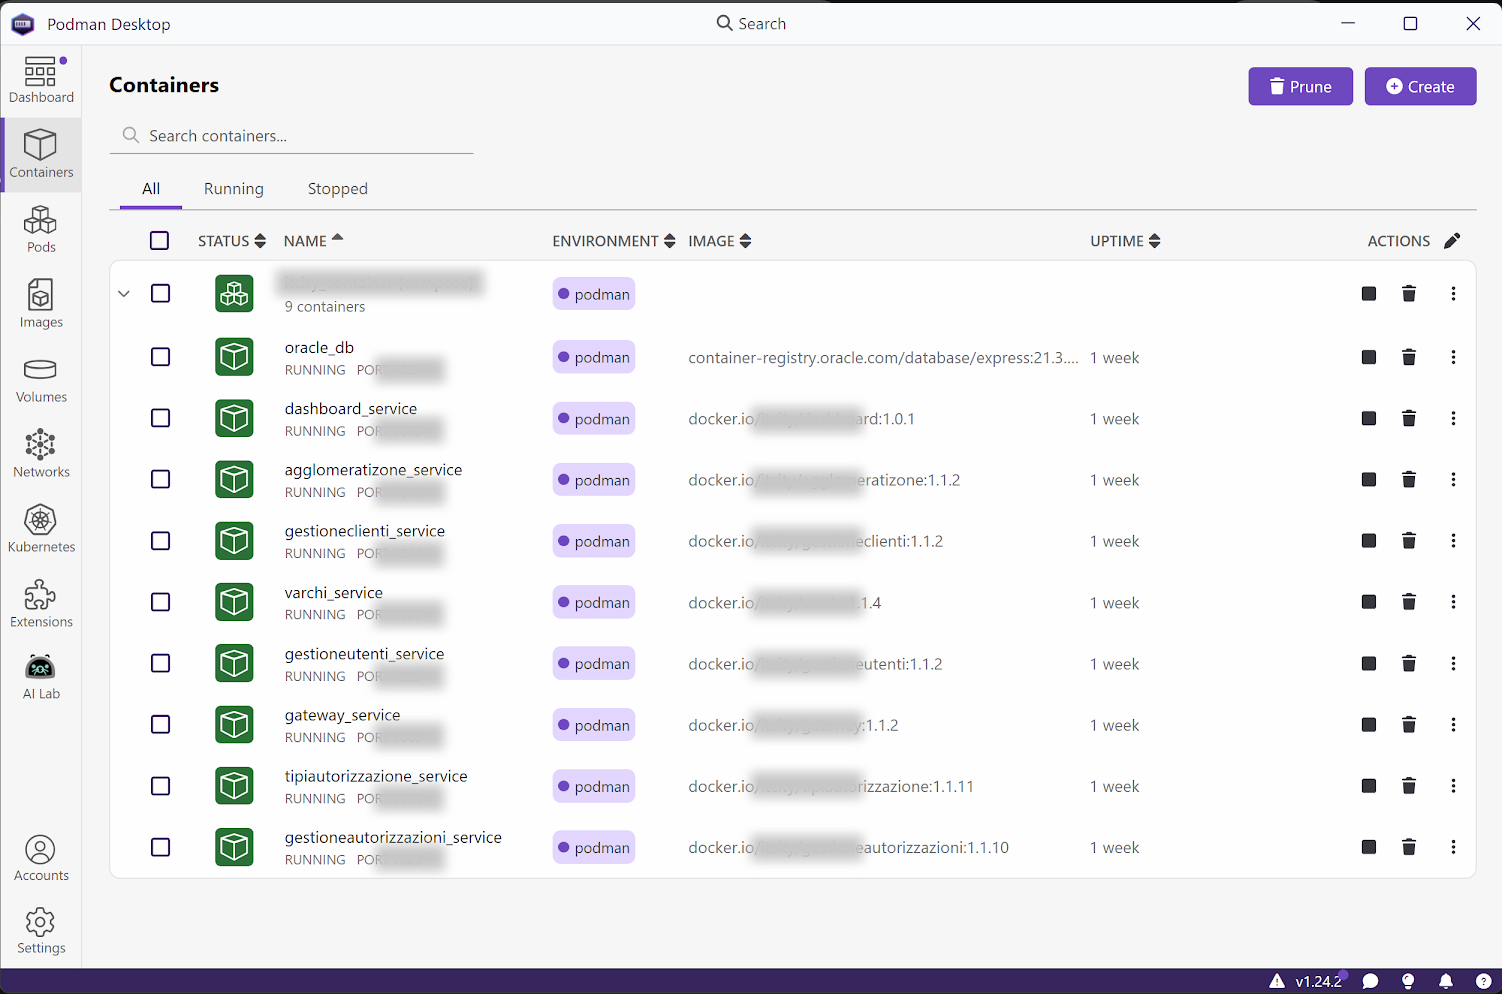
Task: Open the gestioneutenti_service container name
Action: click(364, 654)
